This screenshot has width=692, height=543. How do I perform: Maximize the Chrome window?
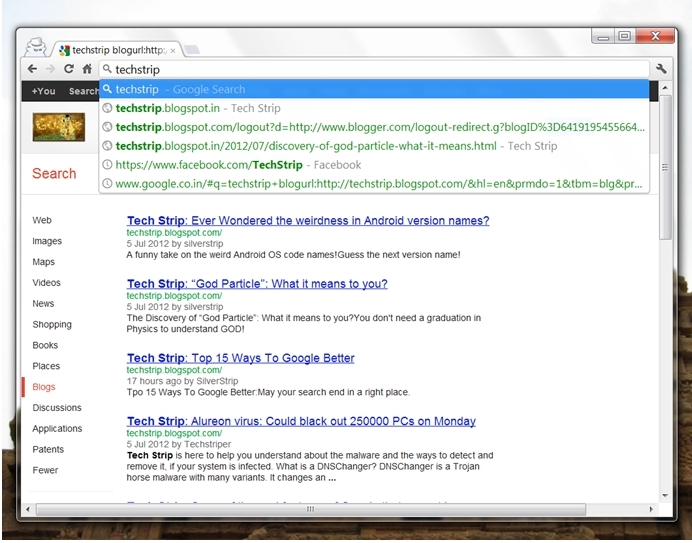tap(624, 36)
